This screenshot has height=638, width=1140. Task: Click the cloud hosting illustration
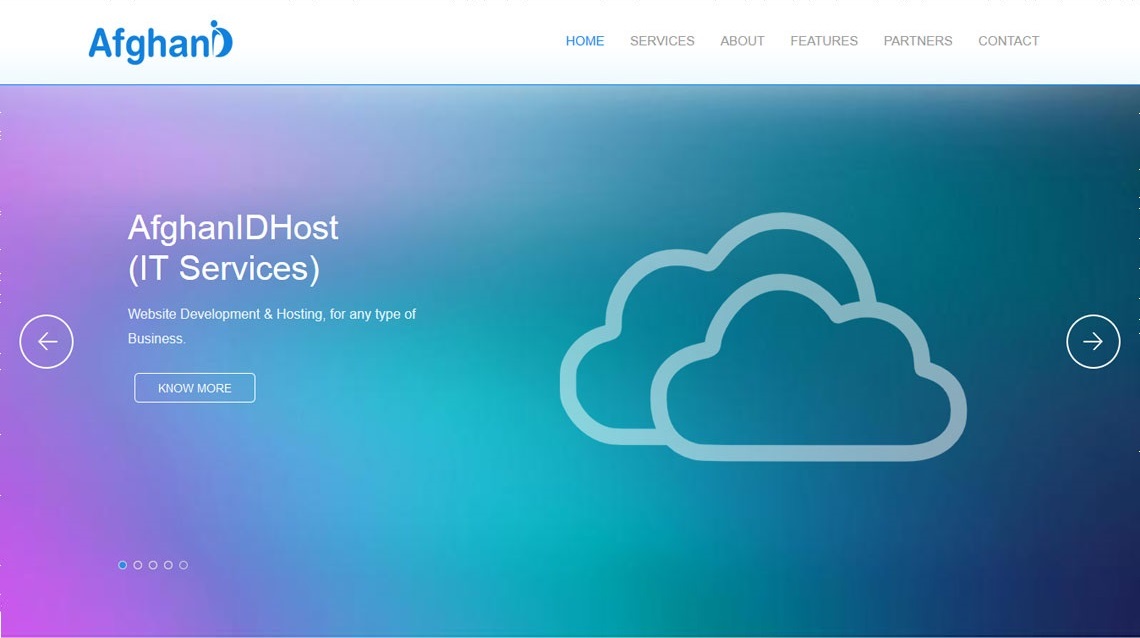(x=763, y=337)
